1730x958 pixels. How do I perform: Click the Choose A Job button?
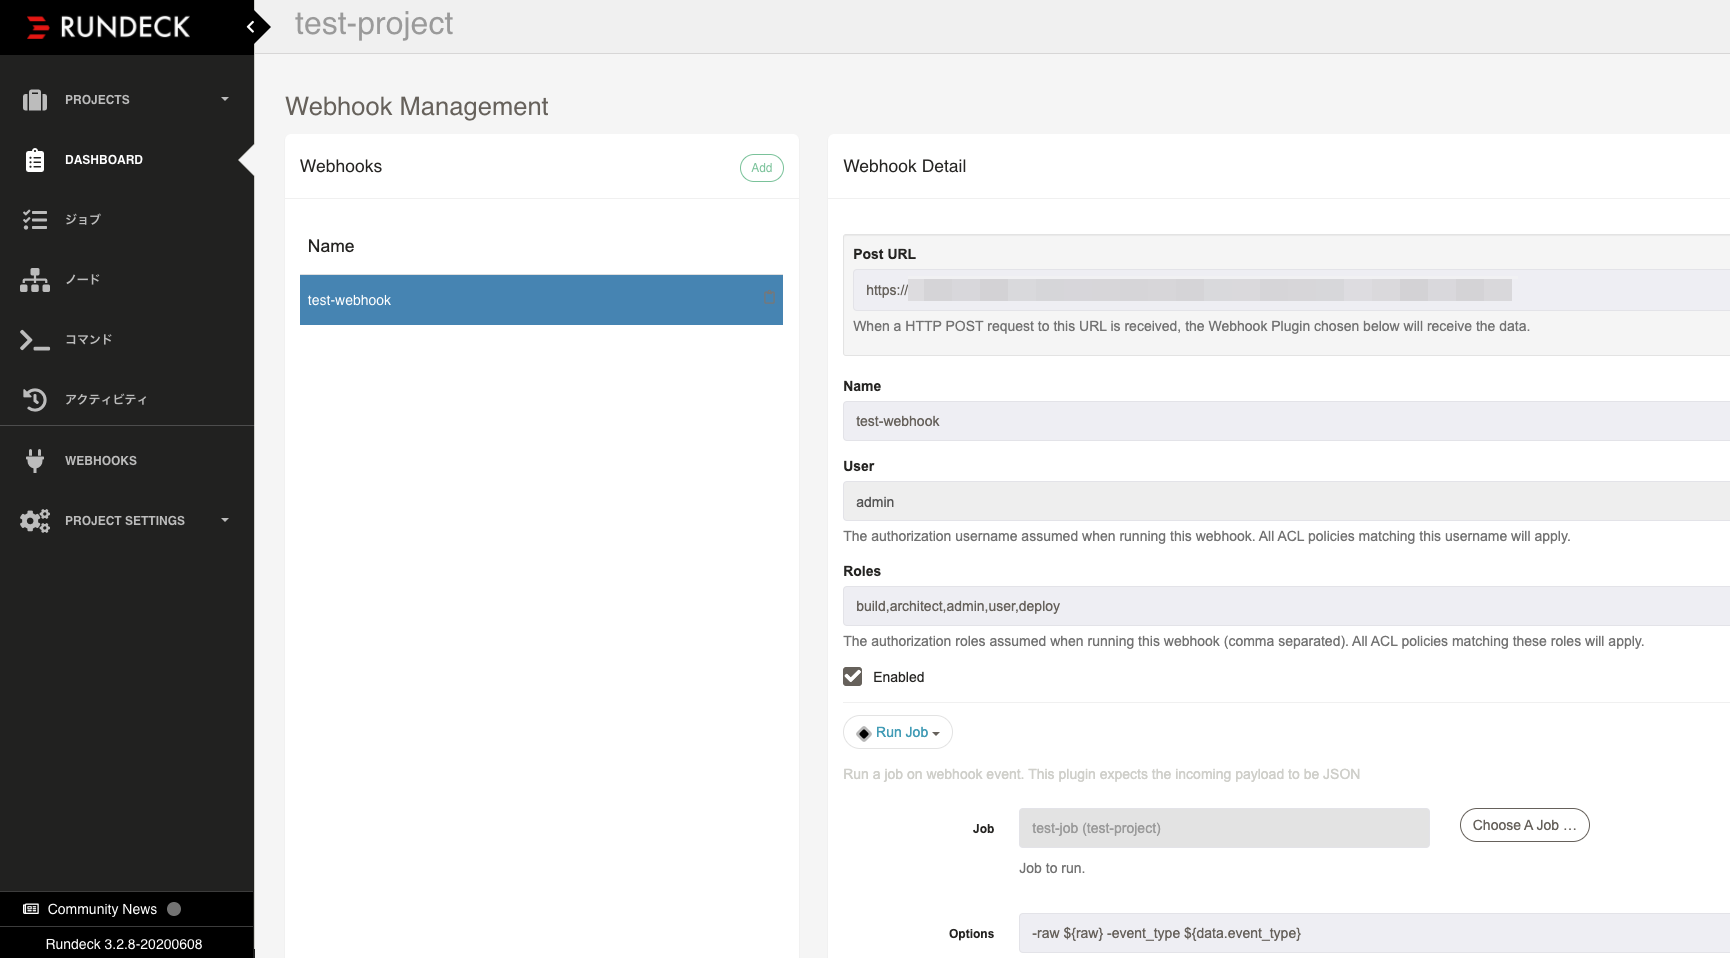1525,825
